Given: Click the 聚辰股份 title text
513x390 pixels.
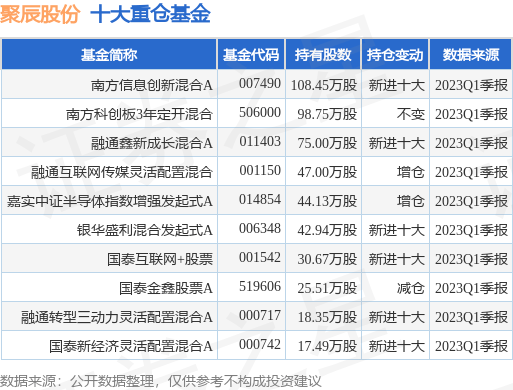Looking at the screenshot, I should pos(40,14).
